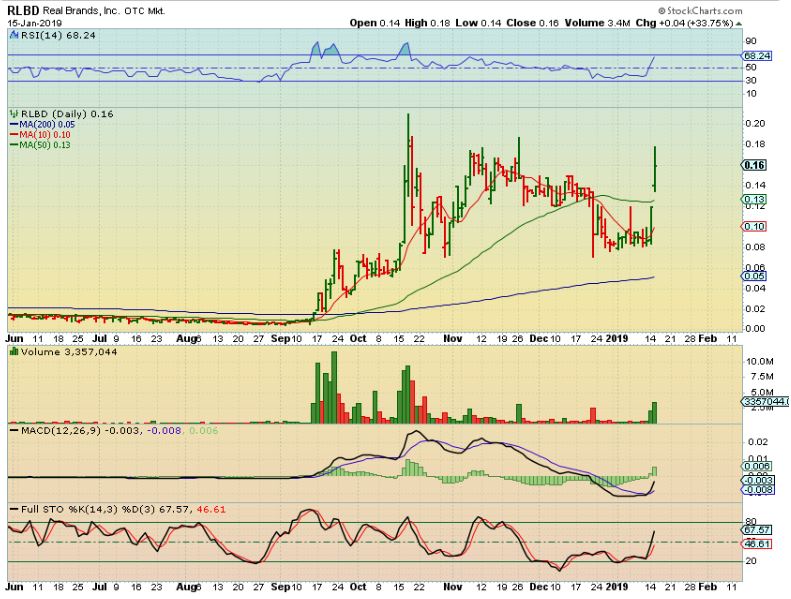
Task: Click the 68.24 RSI value tag on right axis
Action: pyautogui.click(x=757, y=56)
